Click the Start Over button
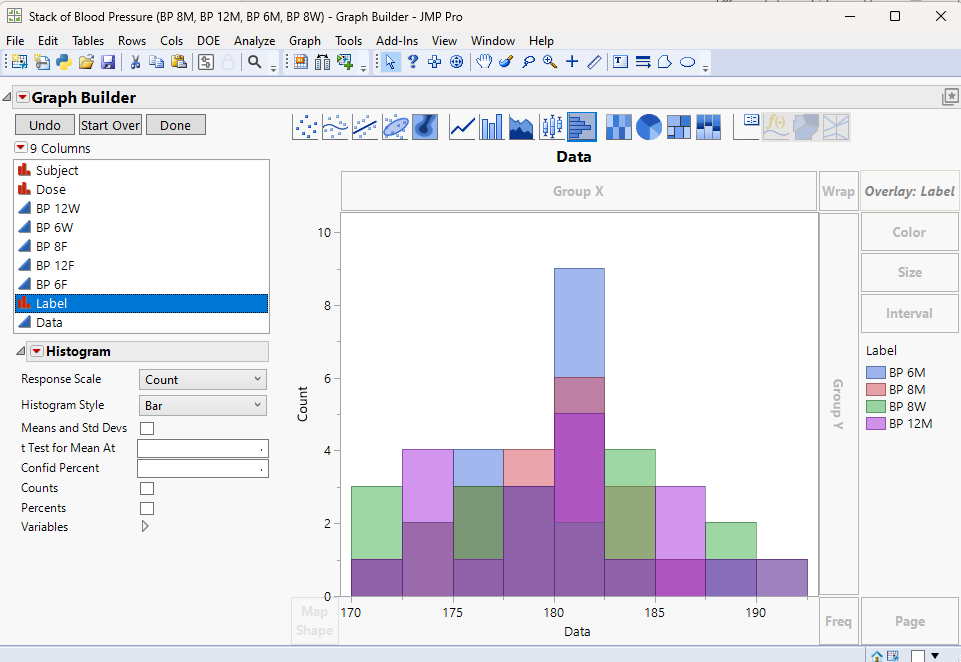 tap(110, 125)
